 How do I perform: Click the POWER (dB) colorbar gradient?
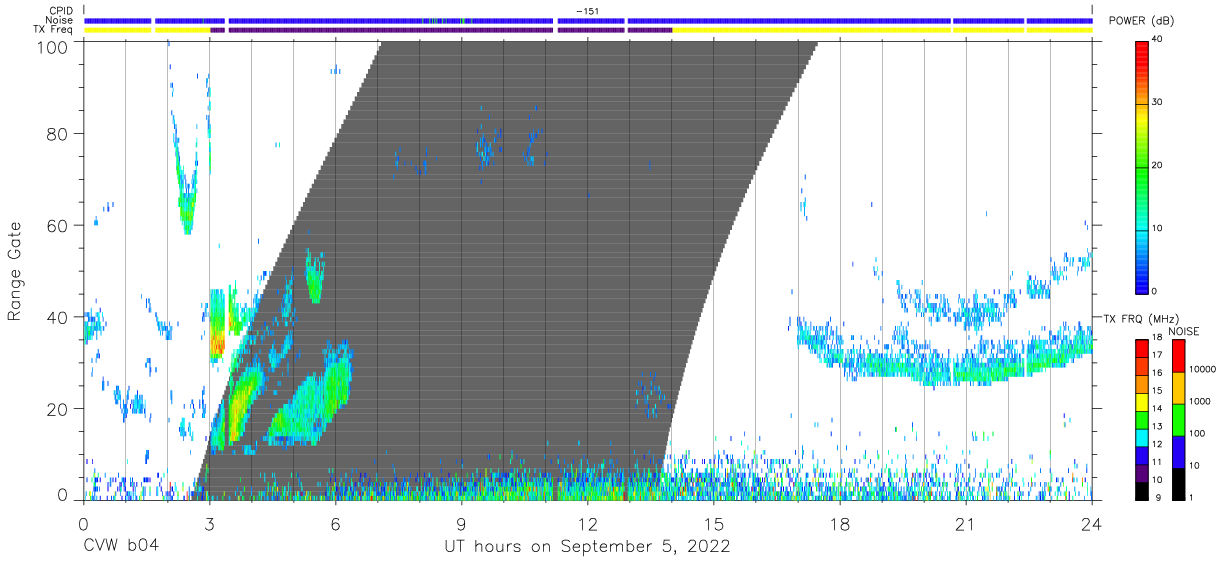pyautogui.click(x=1142, y=166)
